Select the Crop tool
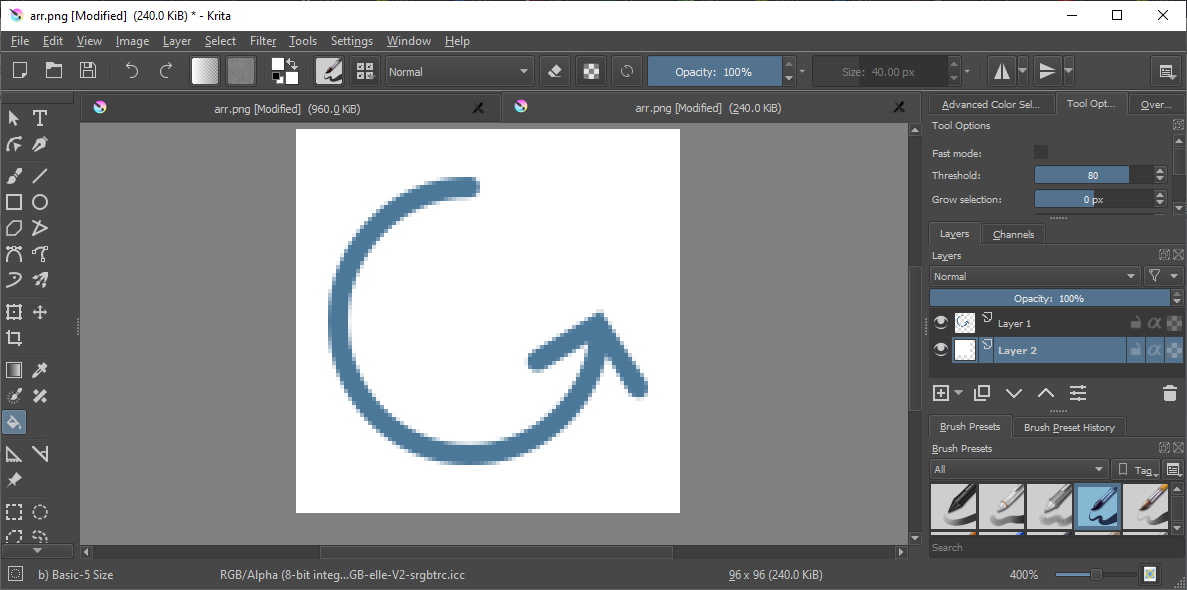 (x=14, y=338)
